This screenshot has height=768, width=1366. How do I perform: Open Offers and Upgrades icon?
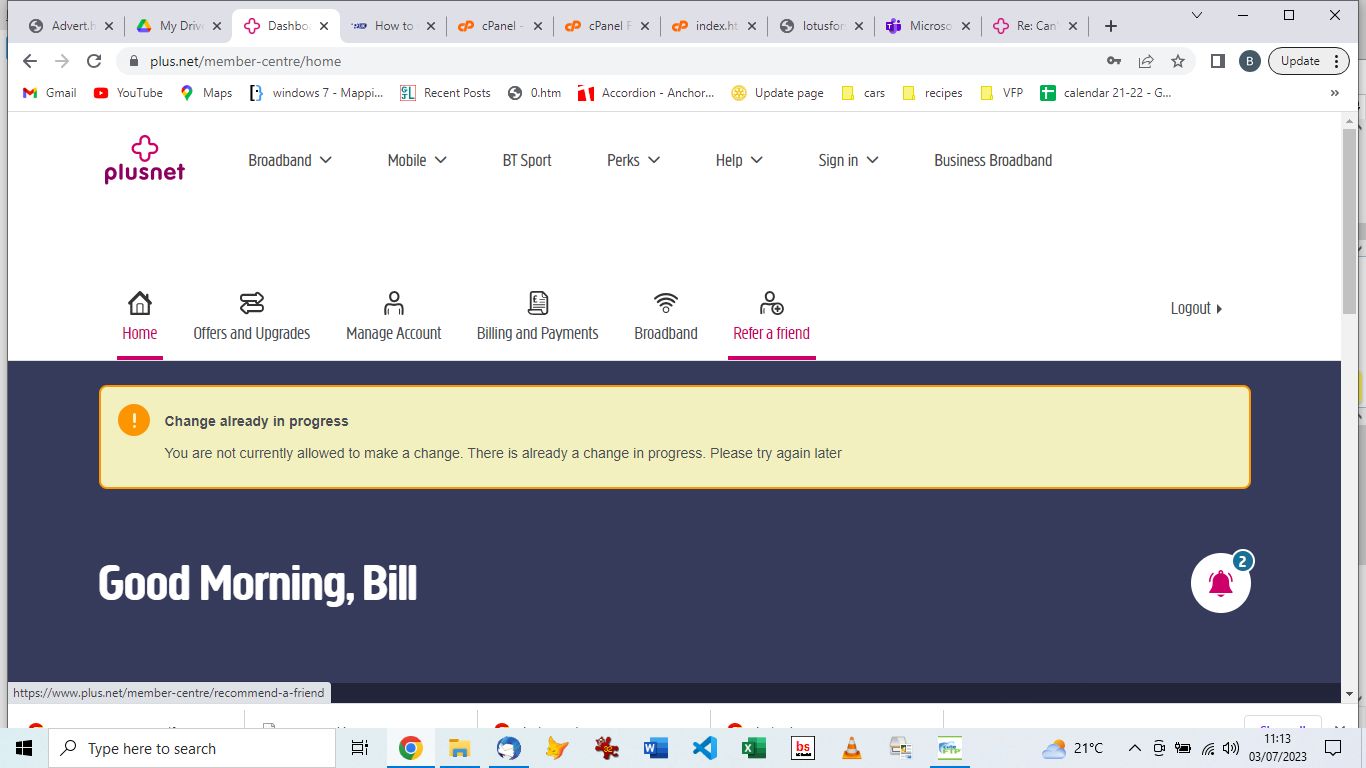coord(251,303)
